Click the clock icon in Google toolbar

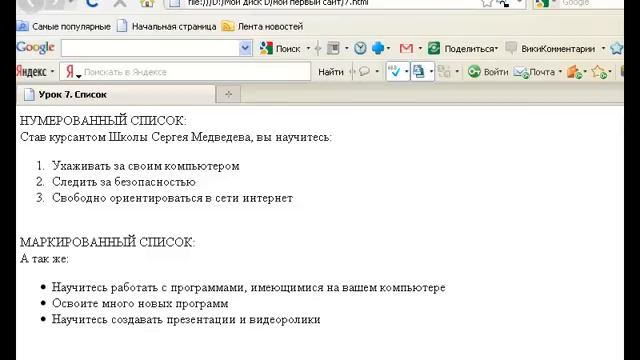360,48
